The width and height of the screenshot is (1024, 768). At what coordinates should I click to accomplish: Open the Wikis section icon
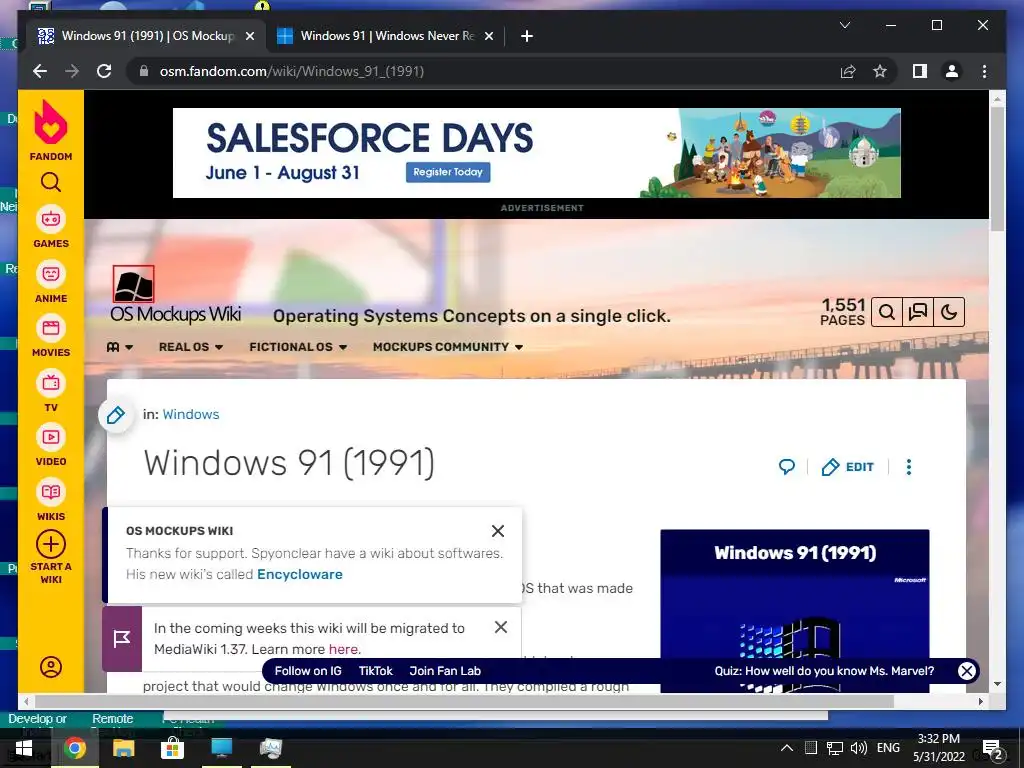[x=51, y=492]
